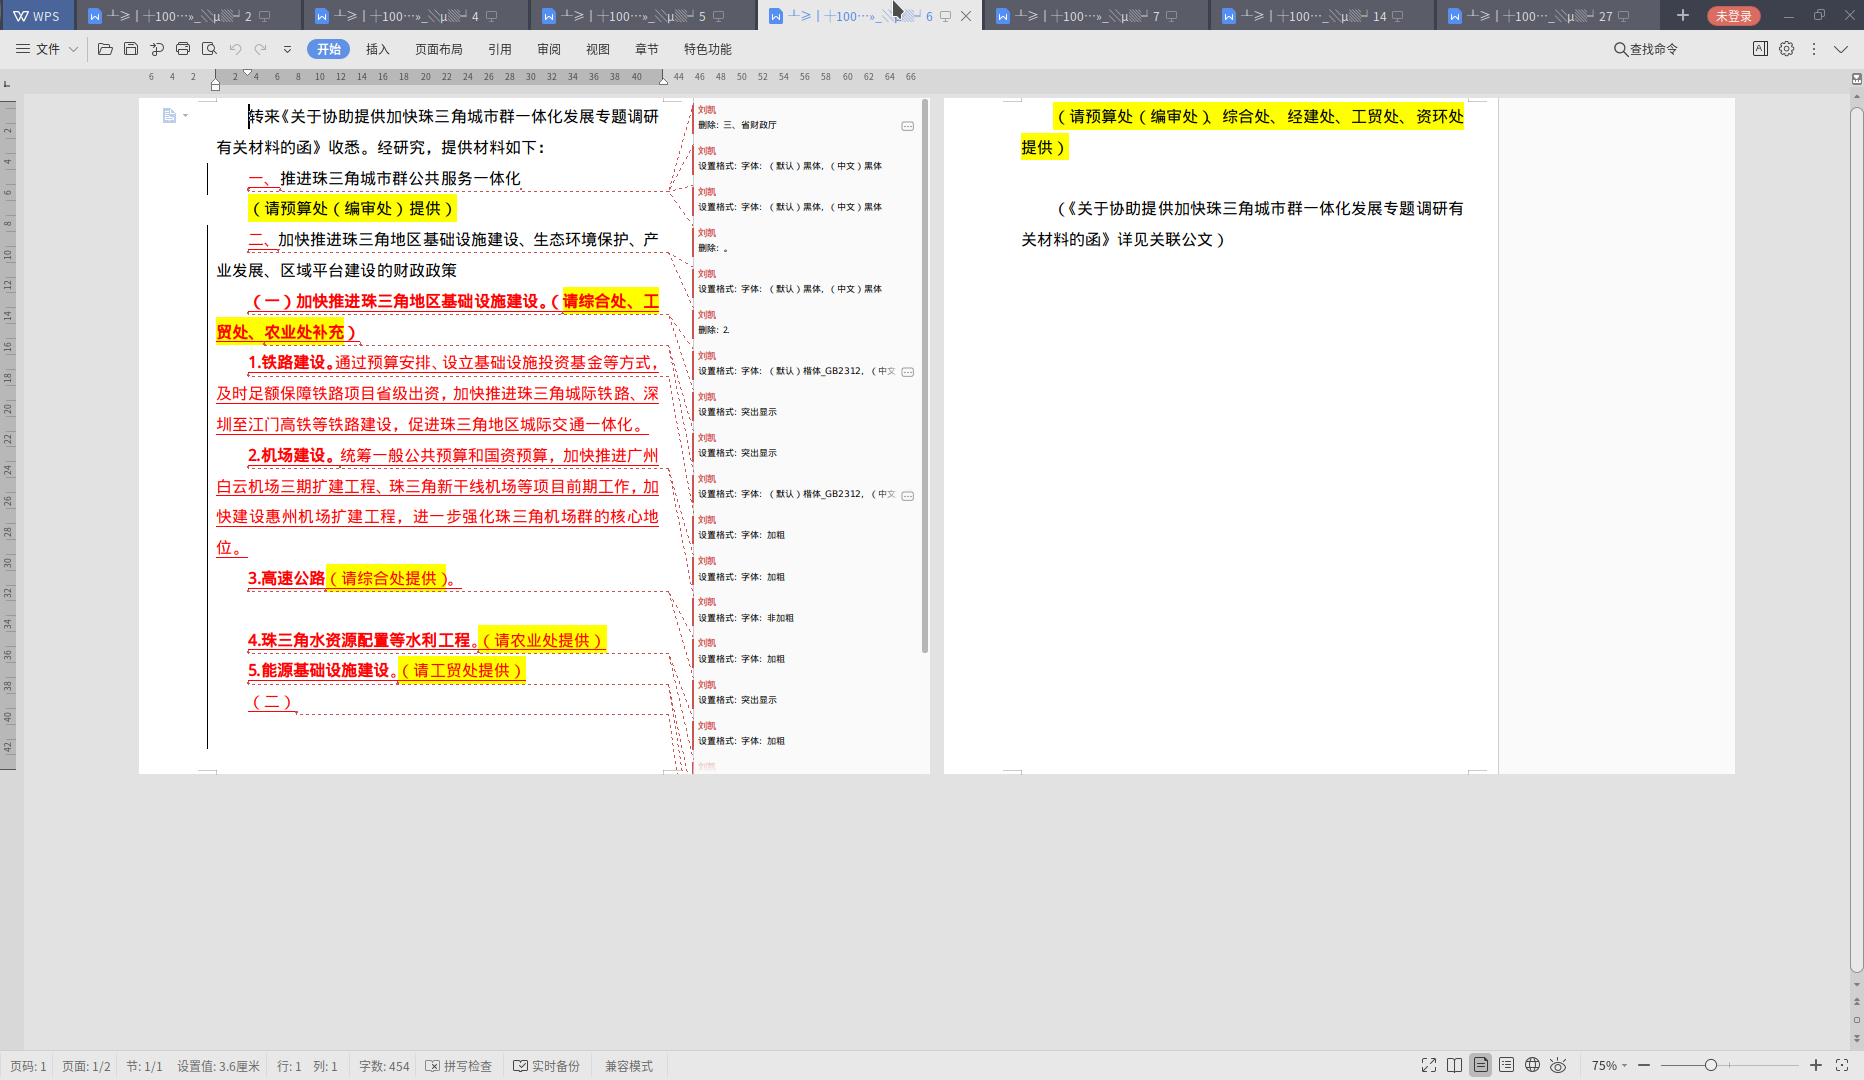Click the page navigation icon beside first line
1864x1080 pixels.
tap(170, 116)
